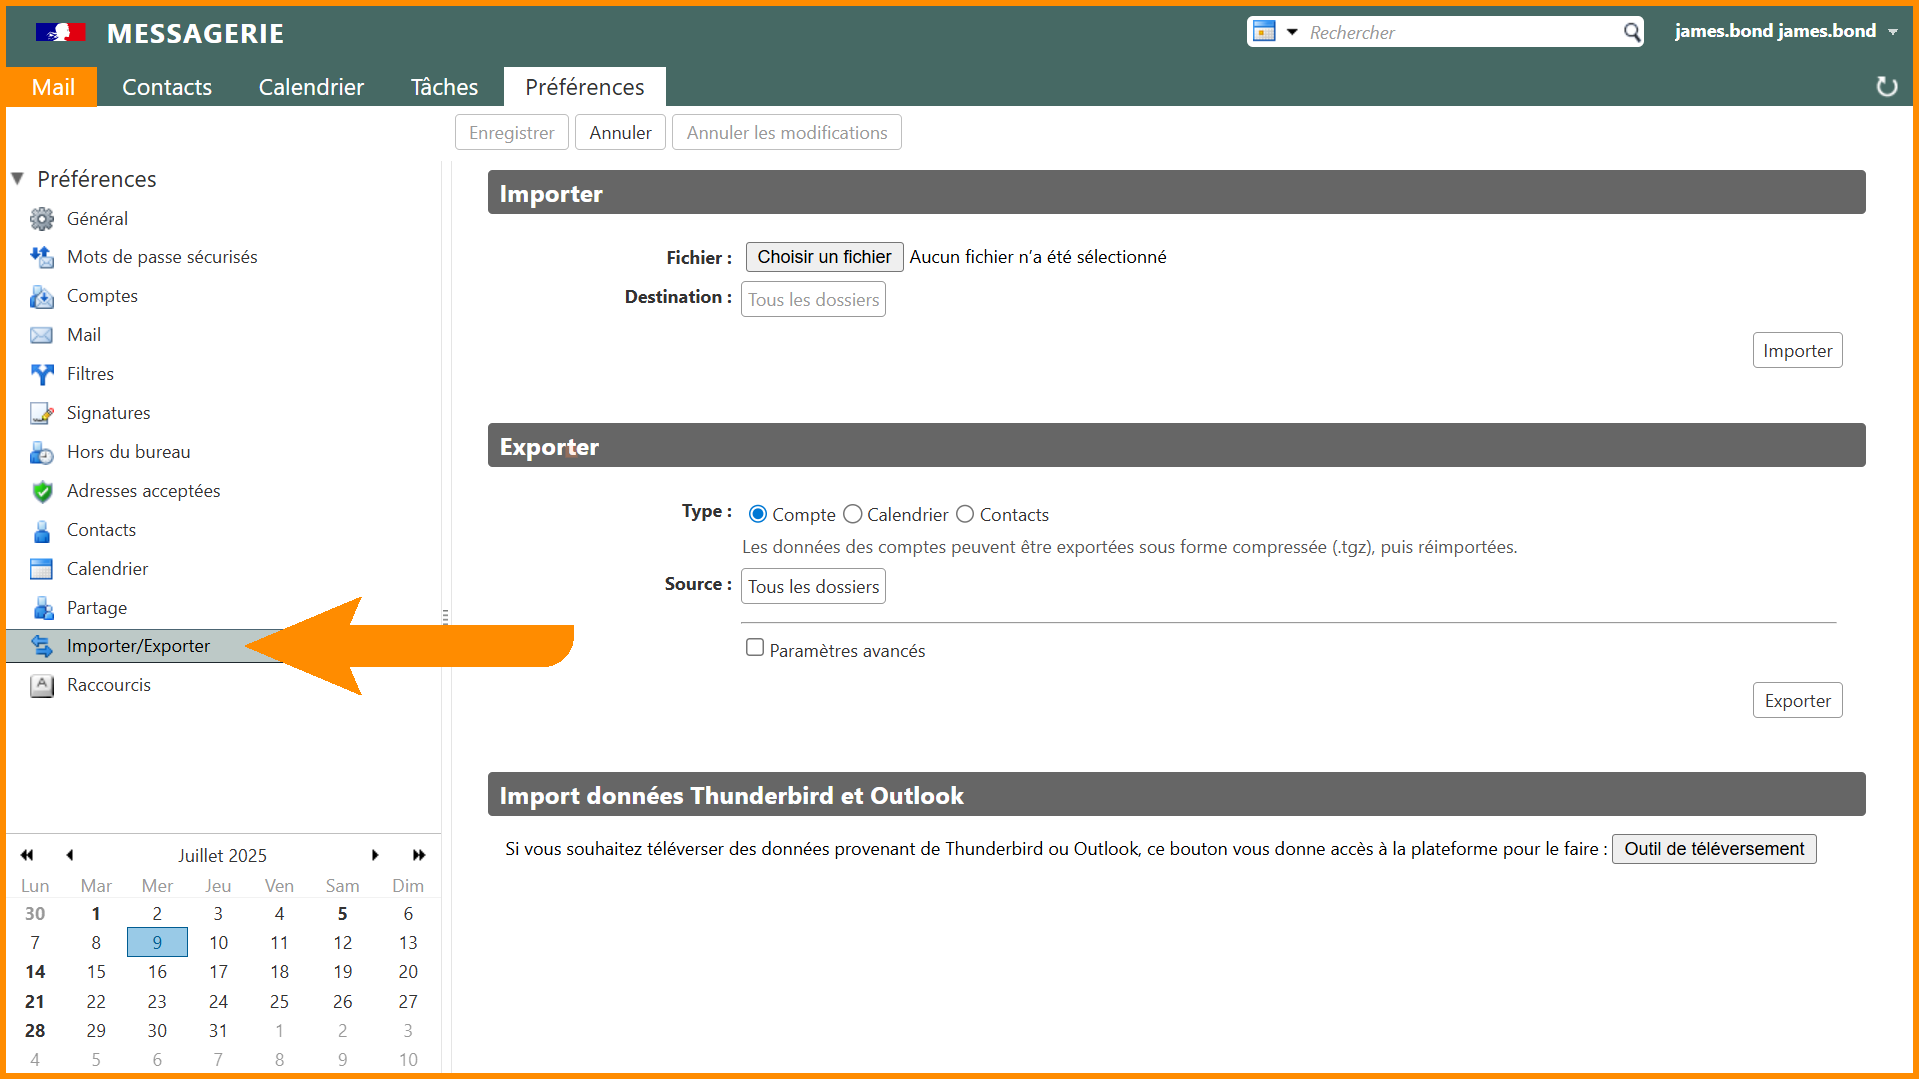Open the Tâches tab
Screen dimensions: 1919x1079
pyautogui.click(x=444, y=87)
